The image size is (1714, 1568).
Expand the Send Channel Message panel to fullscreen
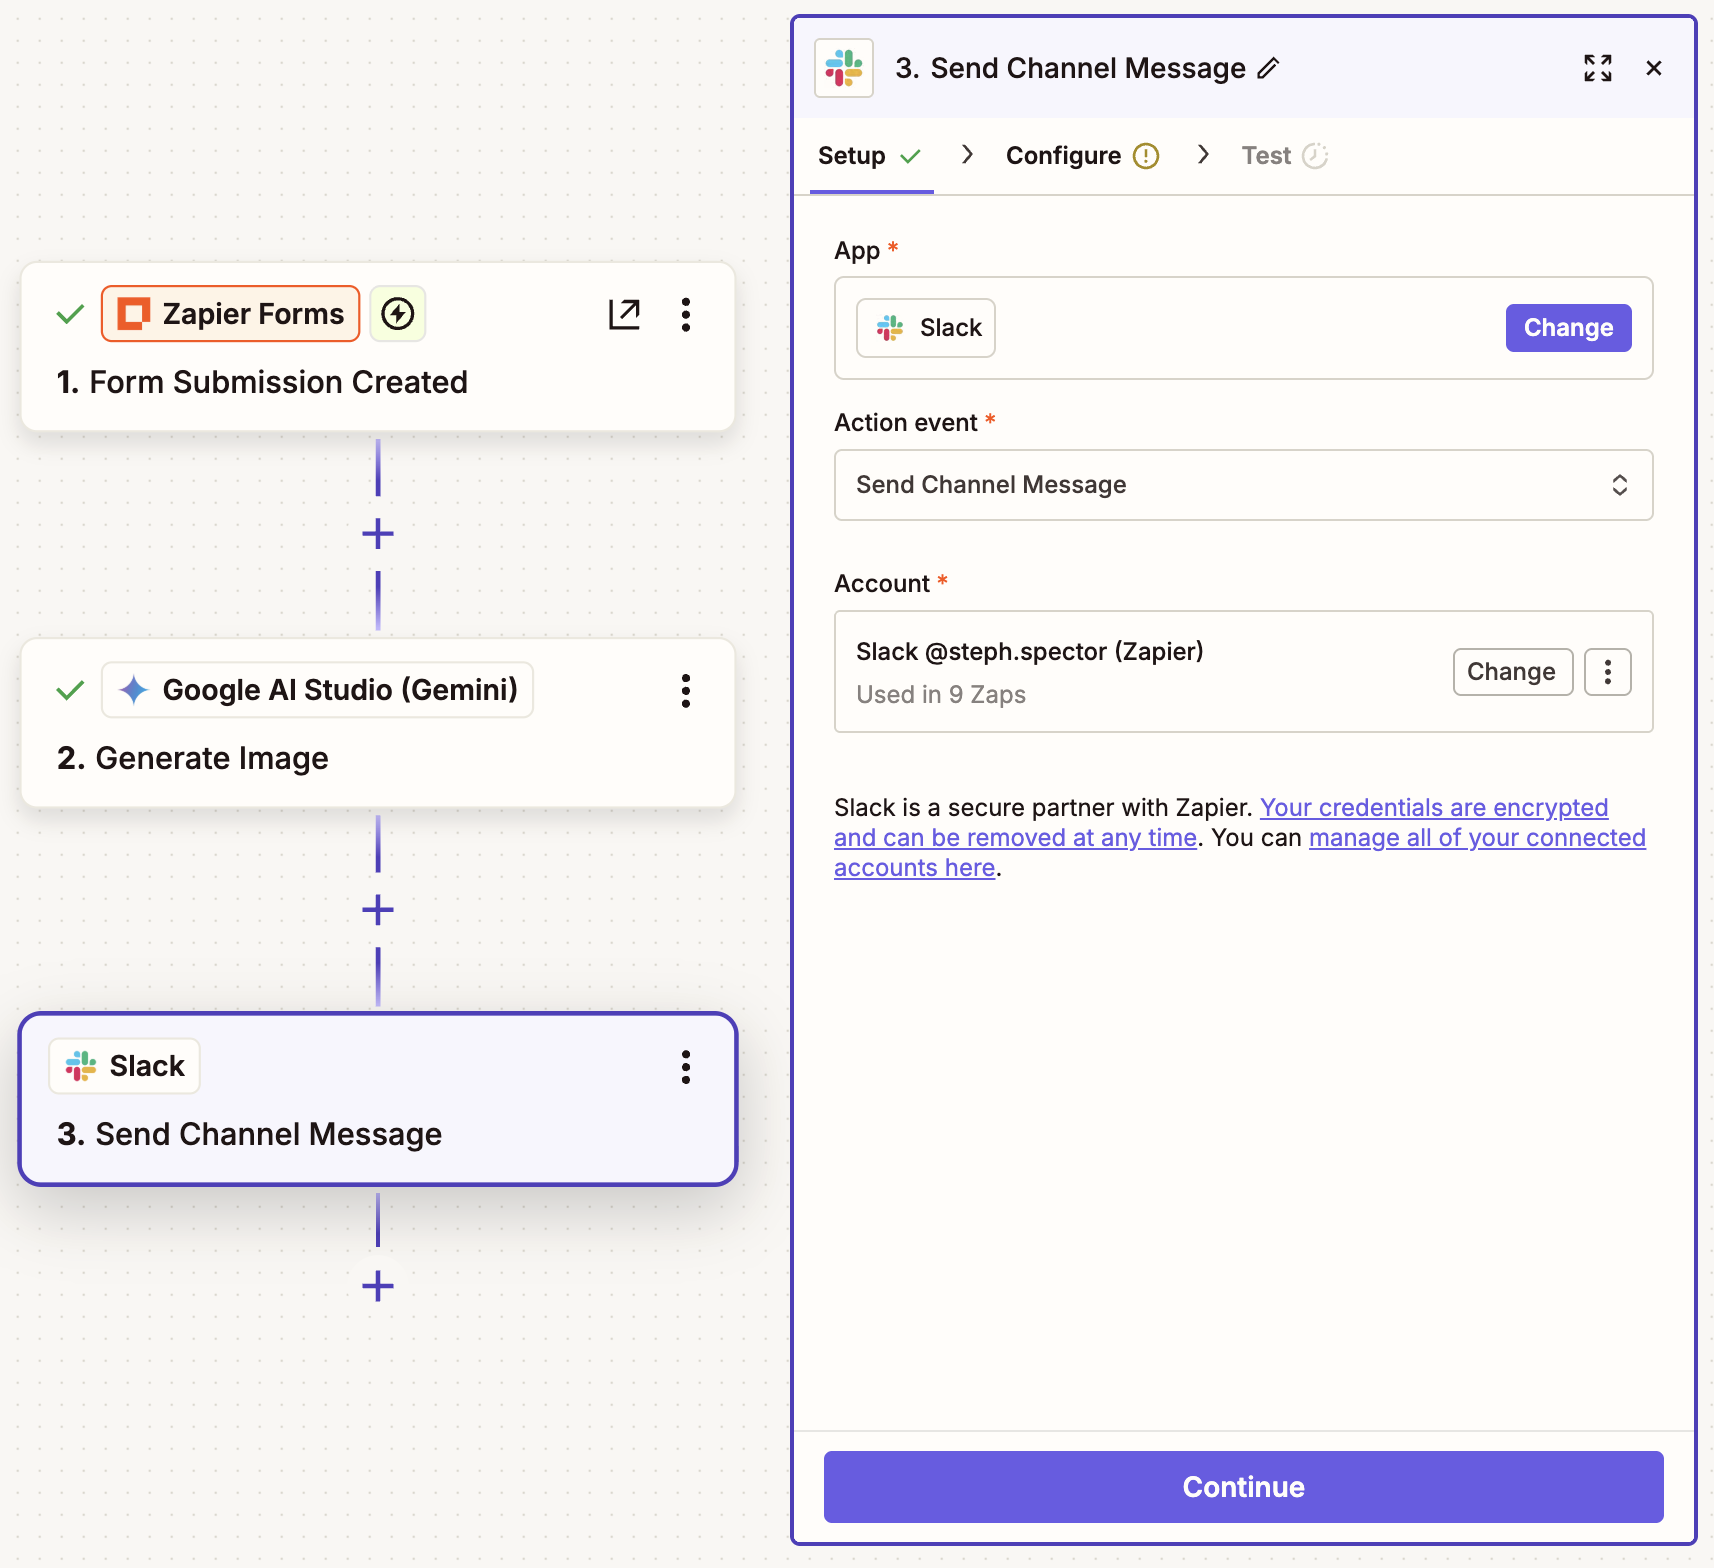pyautogui.click(x=1598, y=67)
